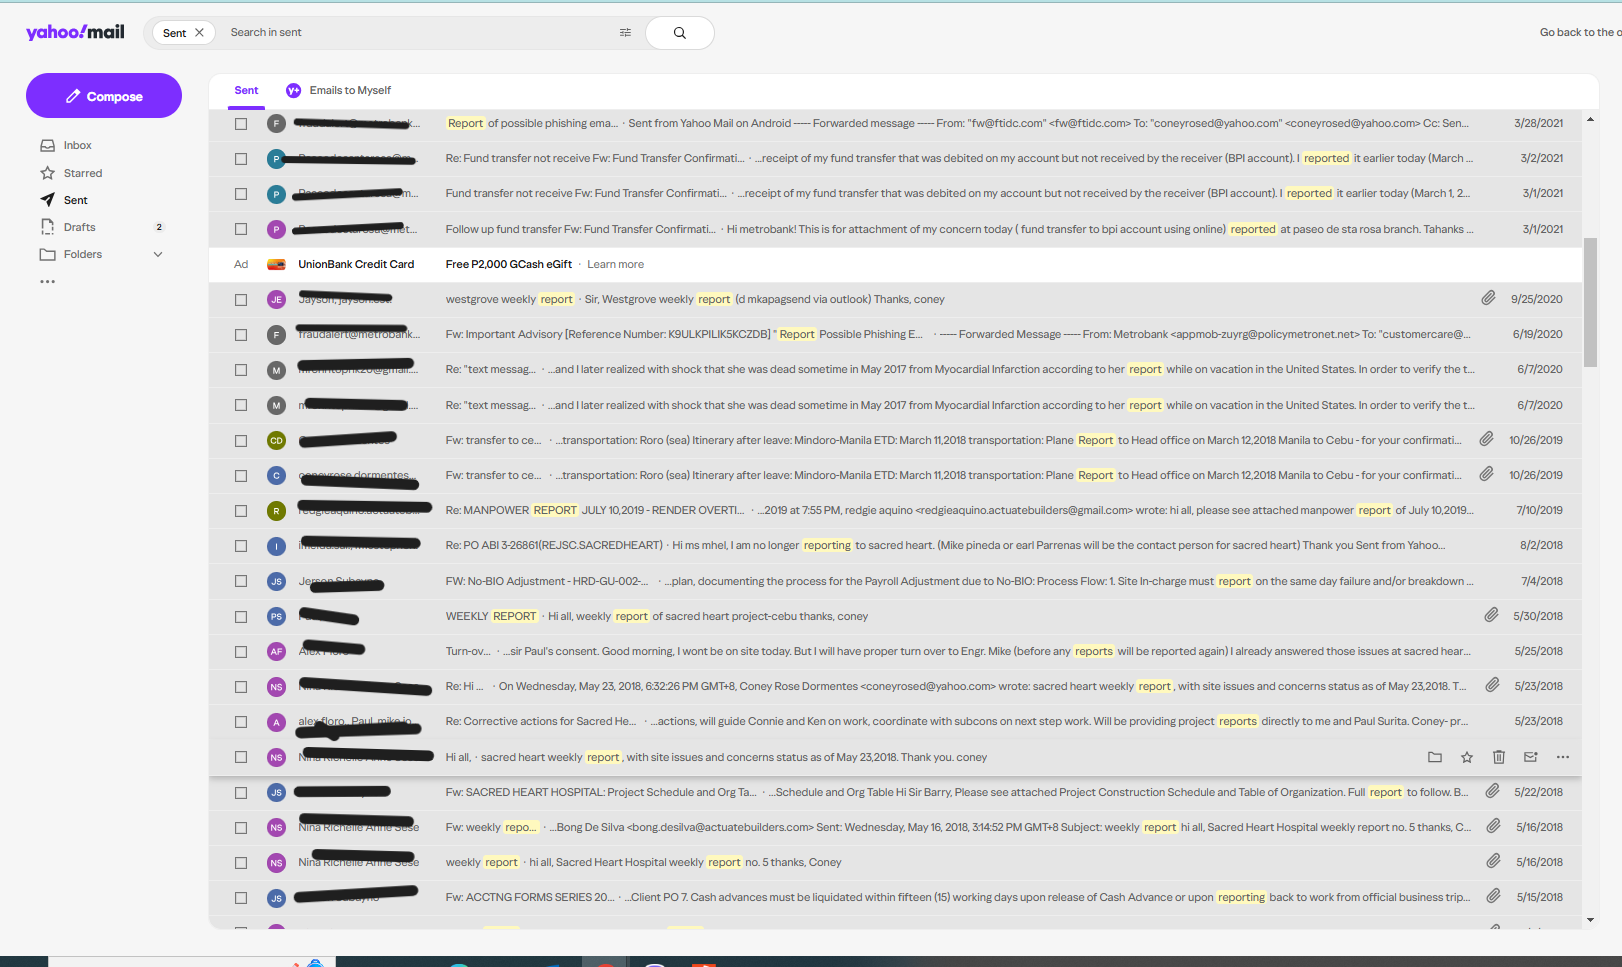Remove the Sent search filter chip

(x=199, y=33)
